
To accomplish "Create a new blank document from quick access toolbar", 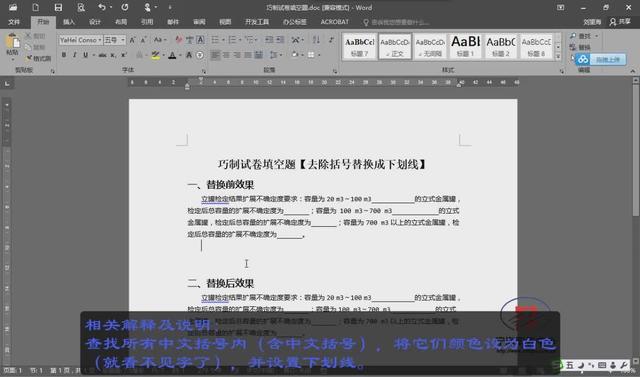I will [36, 7].
